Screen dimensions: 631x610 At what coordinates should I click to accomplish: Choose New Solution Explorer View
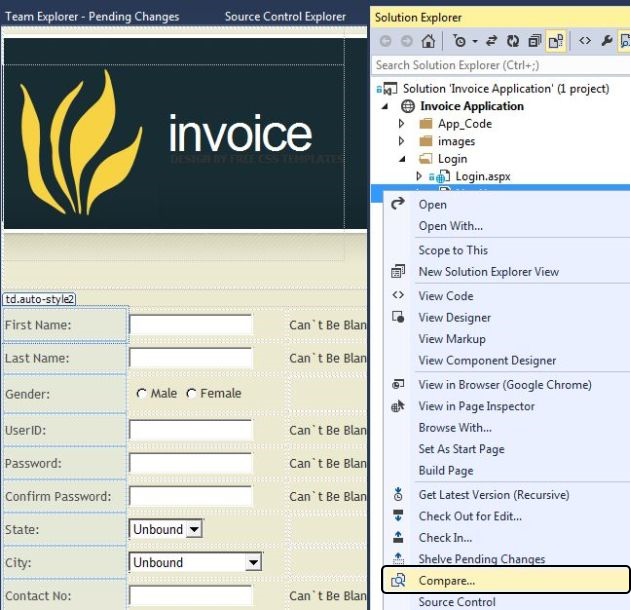coord(489,272)
